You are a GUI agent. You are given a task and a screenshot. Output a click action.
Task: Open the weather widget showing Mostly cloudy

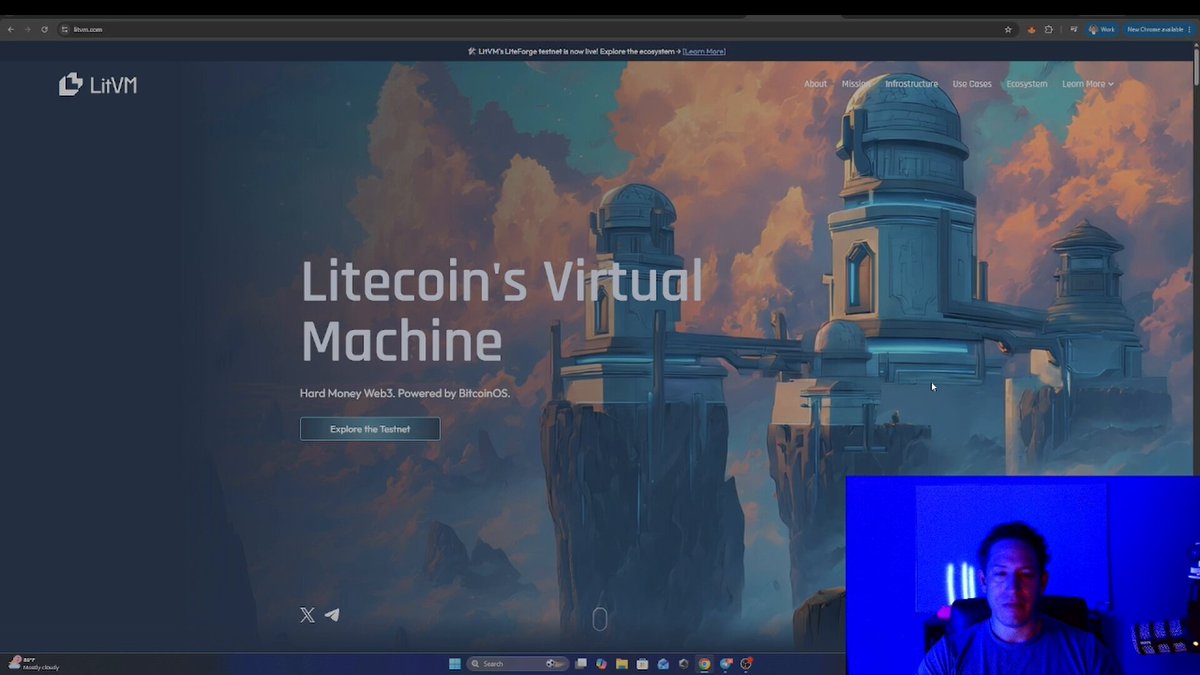[x=34, y=663]
